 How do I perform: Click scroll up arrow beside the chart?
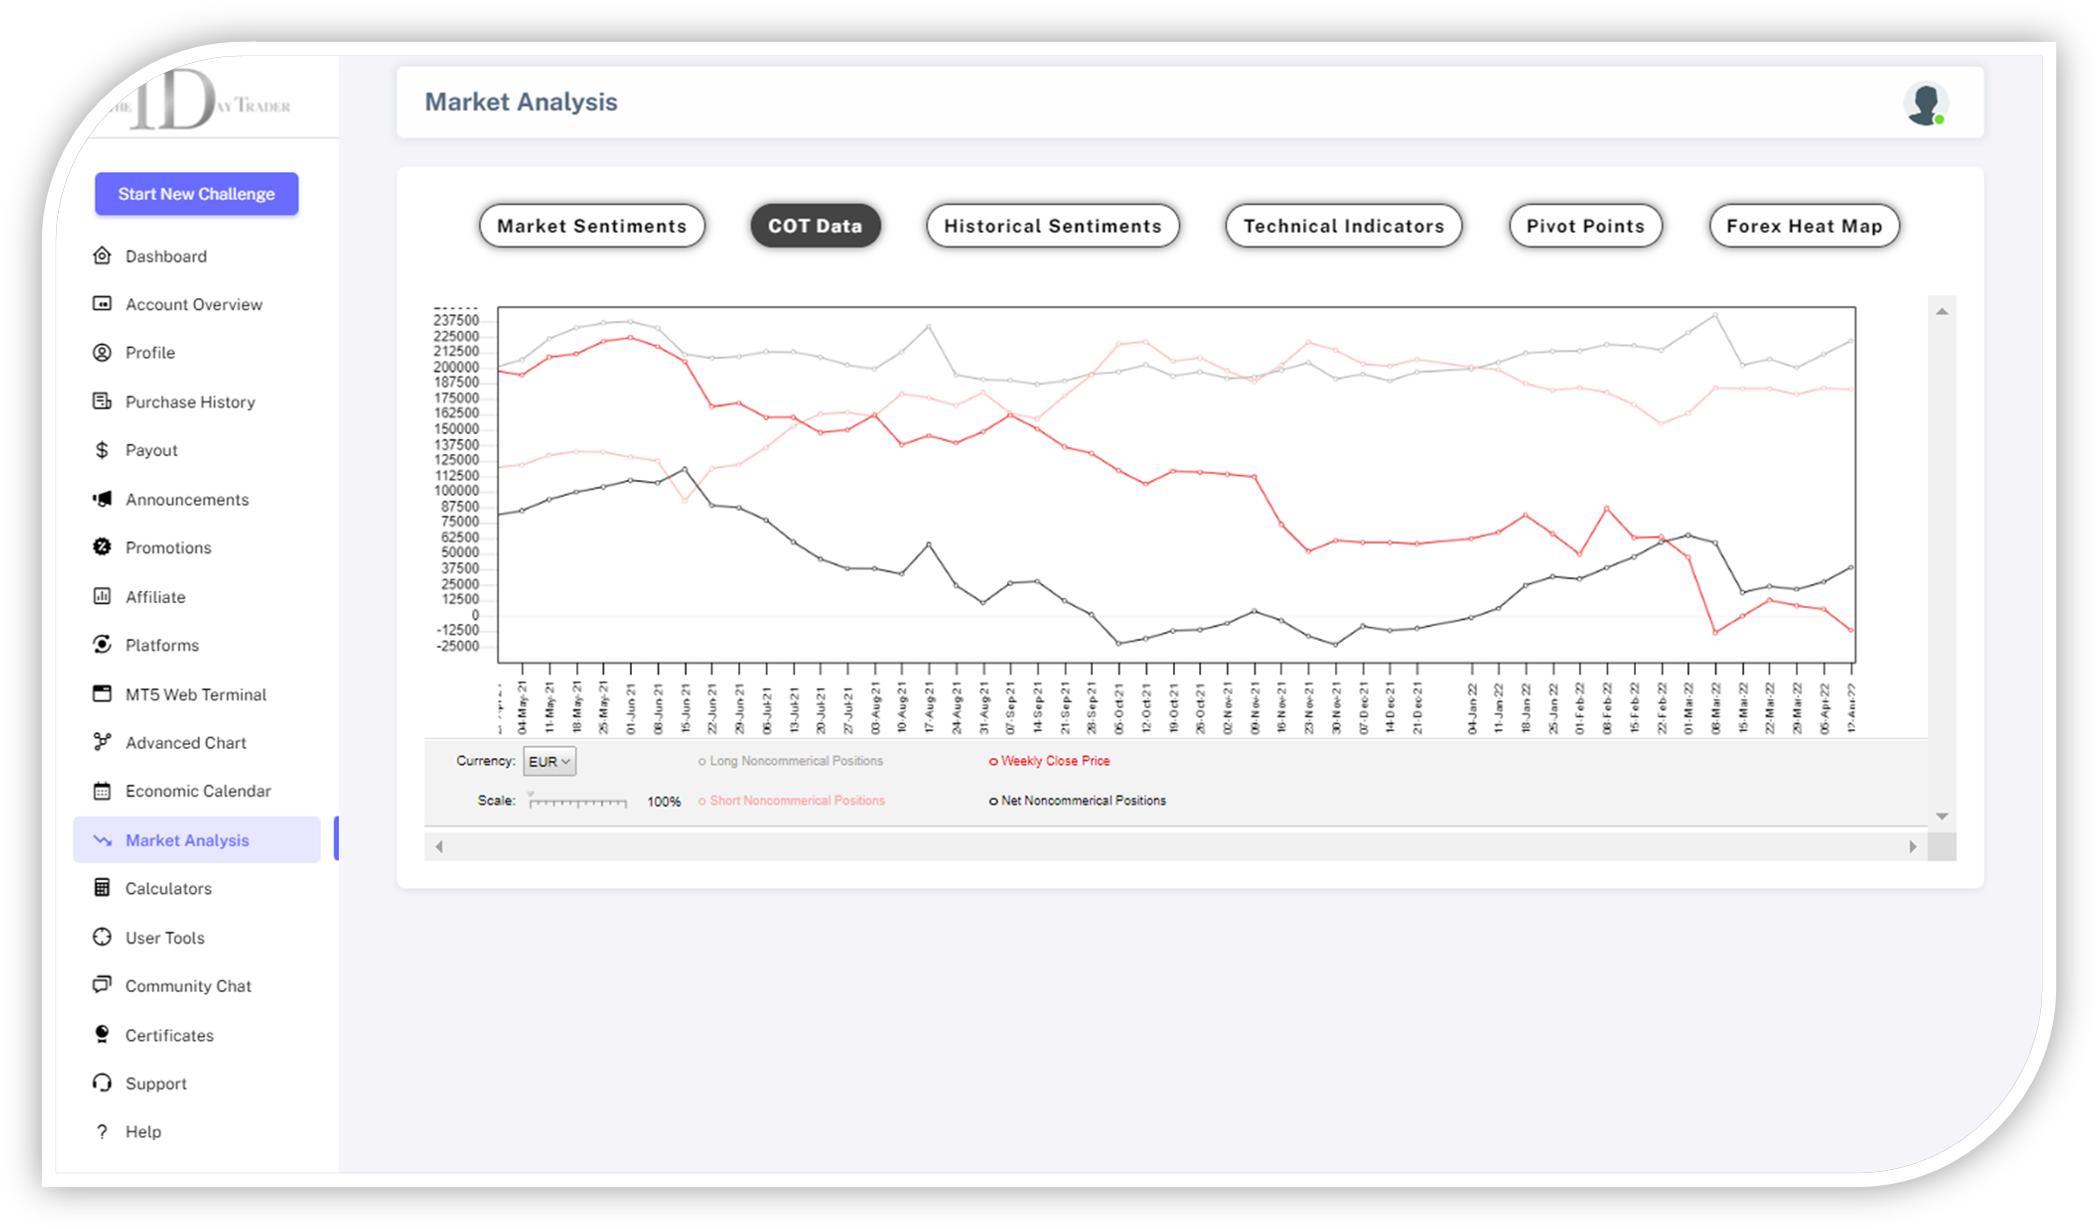(1942, 312)
